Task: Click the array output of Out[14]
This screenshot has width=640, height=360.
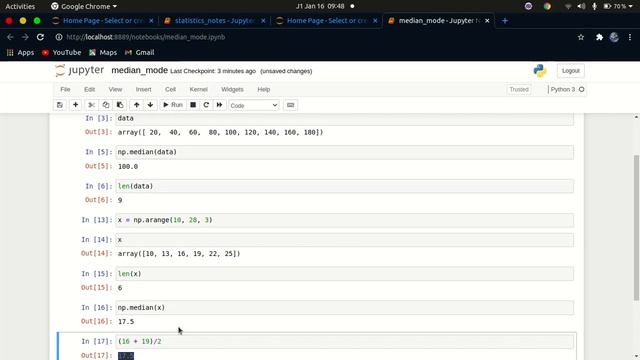Action: tap(179, 254)
